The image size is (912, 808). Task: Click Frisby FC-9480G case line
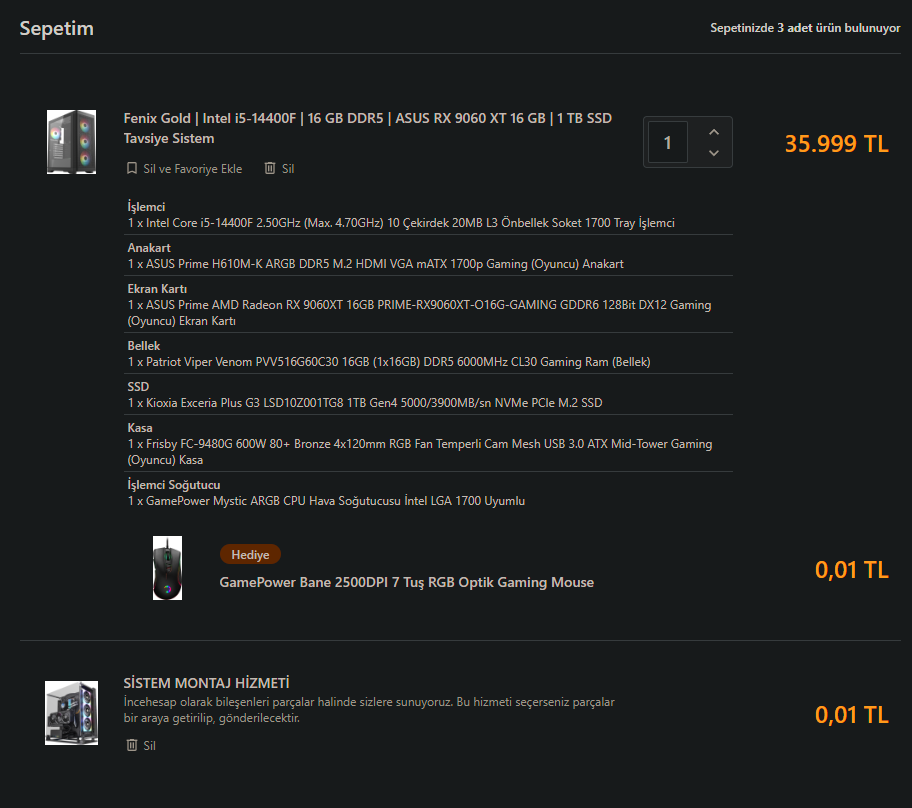click(420, 452)
